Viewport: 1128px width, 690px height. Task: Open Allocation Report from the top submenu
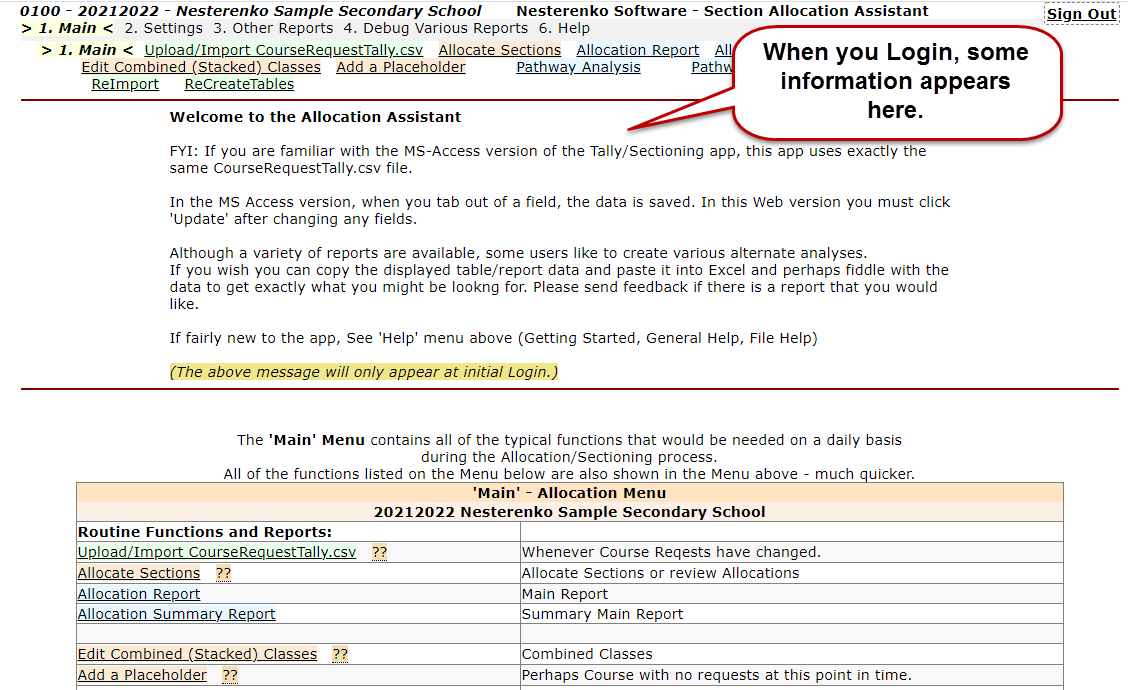click(637, 50)
